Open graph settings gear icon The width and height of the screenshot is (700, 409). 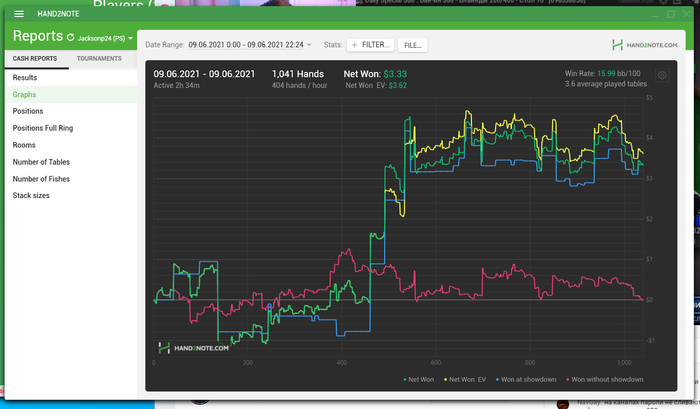[662, 75]
